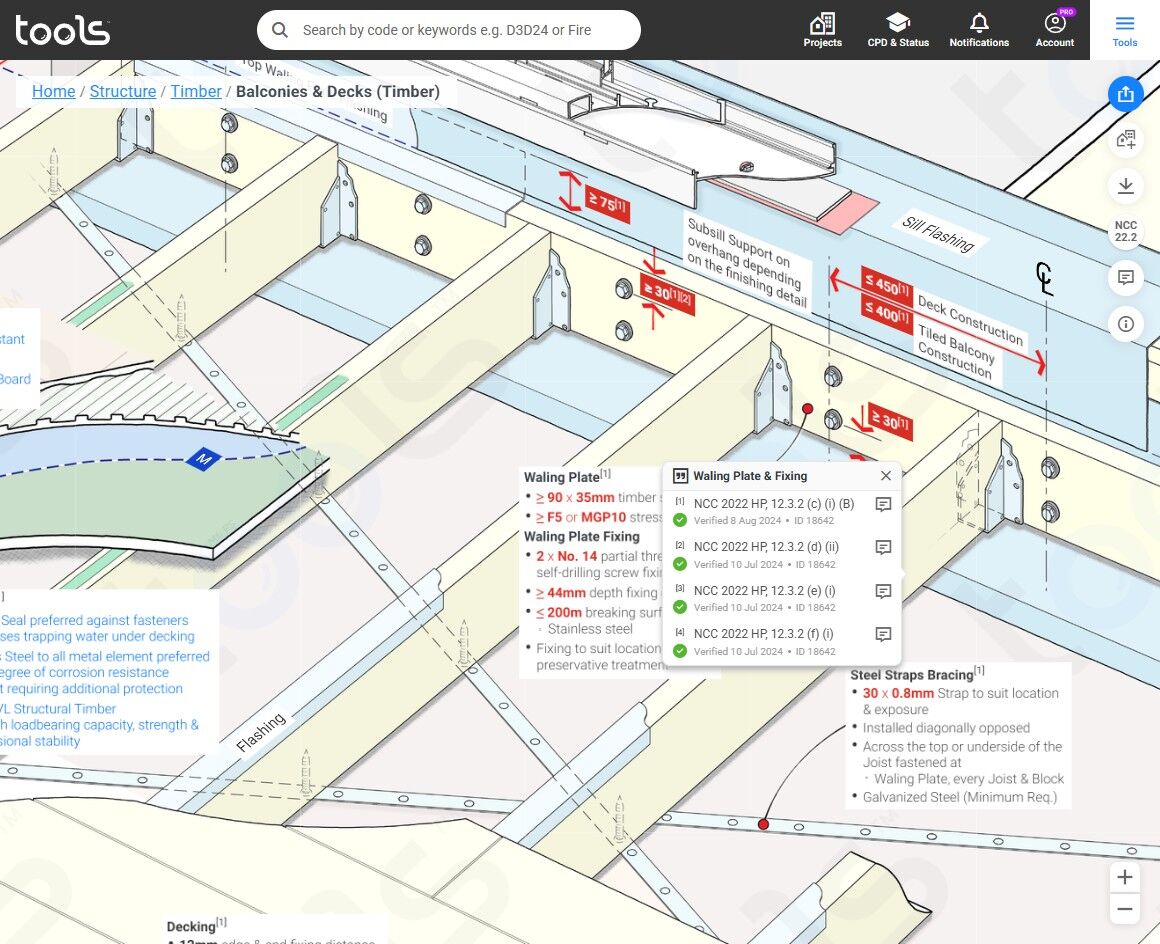Viewport: 1160px width, 944px height.
Task: Click the search by code input field
Action: click(460, 30)
